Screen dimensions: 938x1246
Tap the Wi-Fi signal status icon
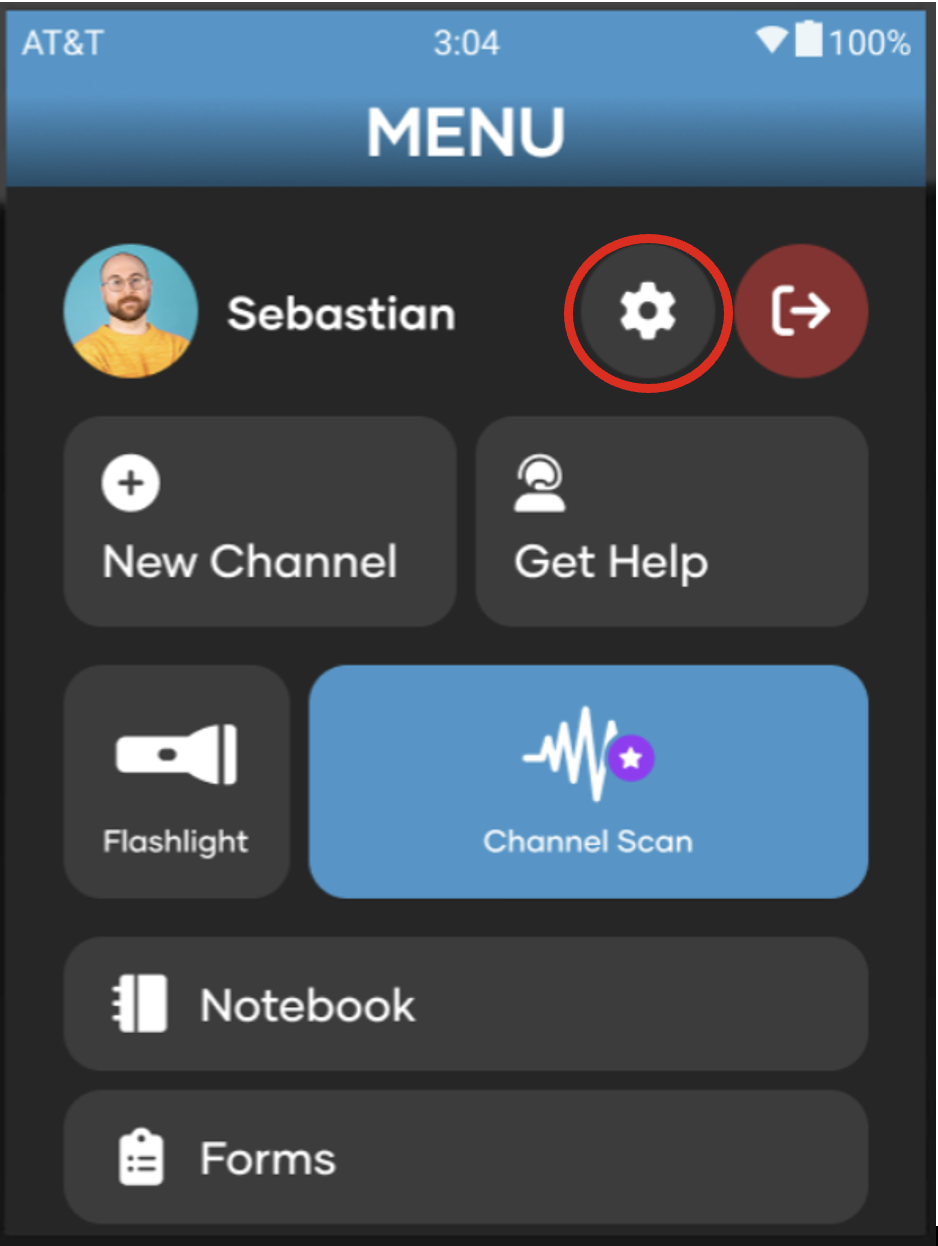tap(772, 41)
